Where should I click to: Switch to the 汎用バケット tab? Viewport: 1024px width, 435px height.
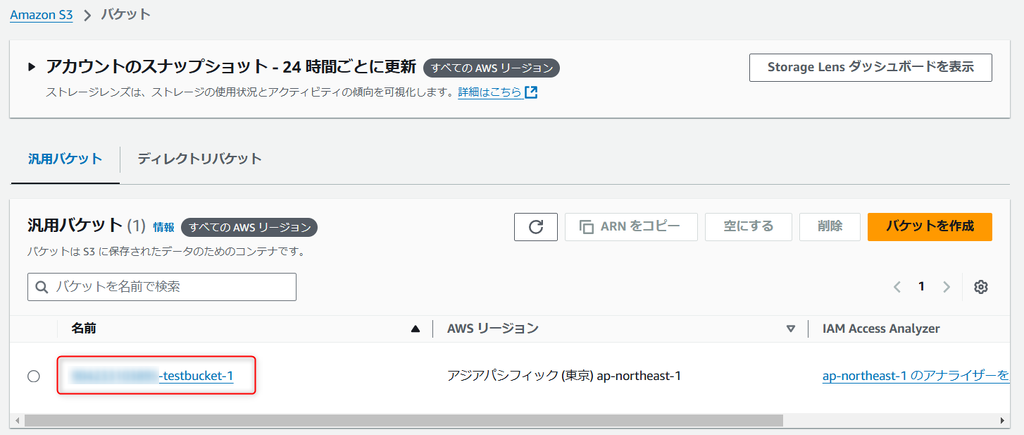(x=65, y=159)
